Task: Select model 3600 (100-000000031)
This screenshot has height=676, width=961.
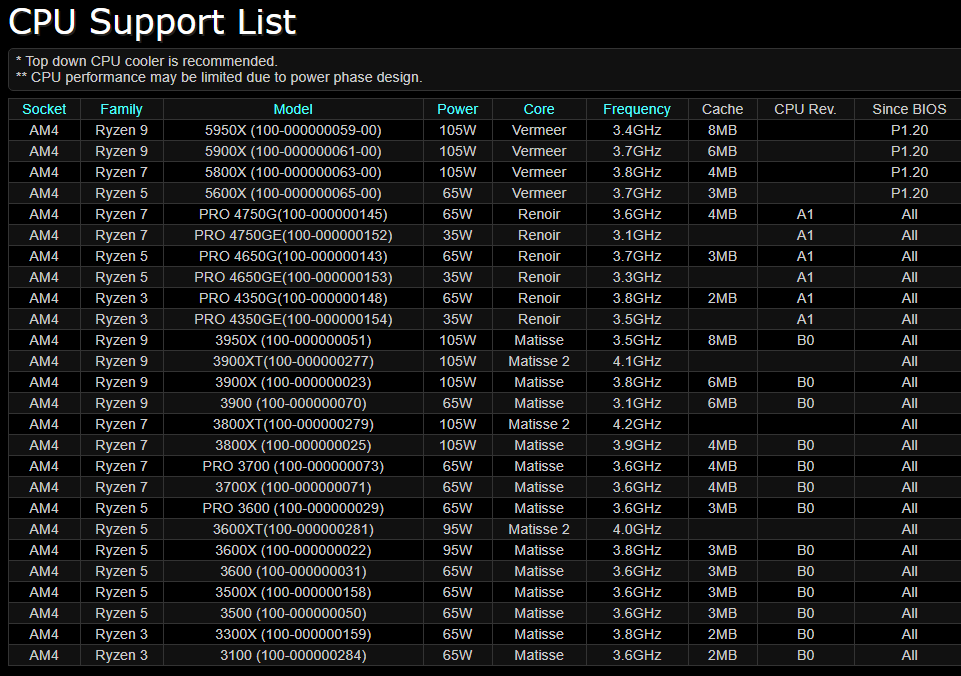Action: tap(293, 571)
